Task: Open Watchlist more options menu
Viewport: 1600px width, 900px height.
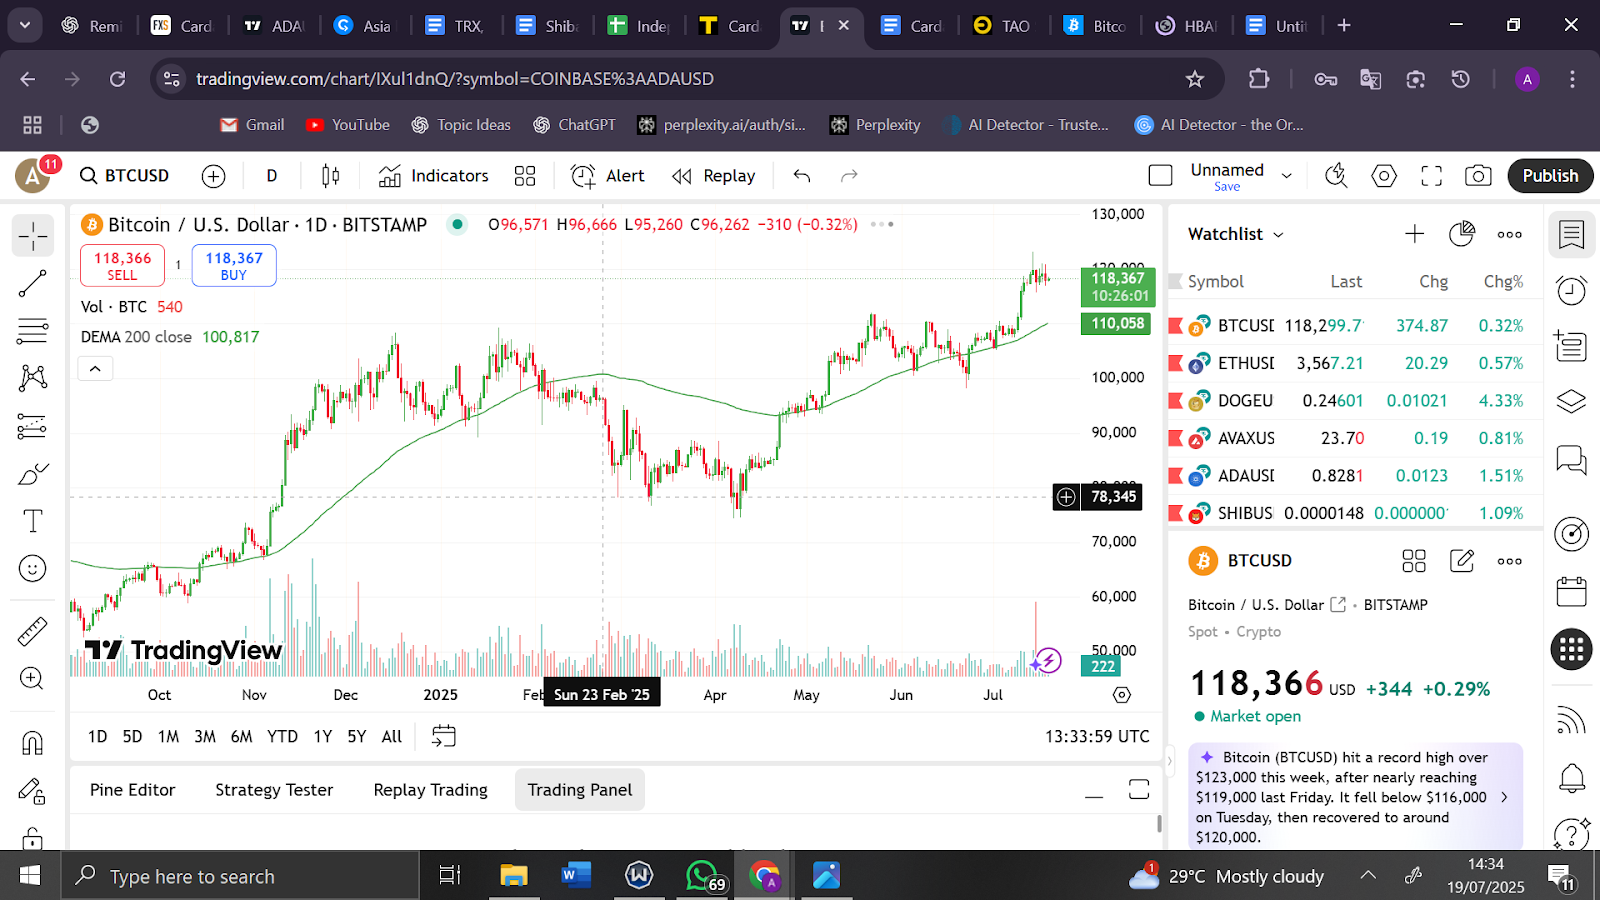Action: point(1510,234)
